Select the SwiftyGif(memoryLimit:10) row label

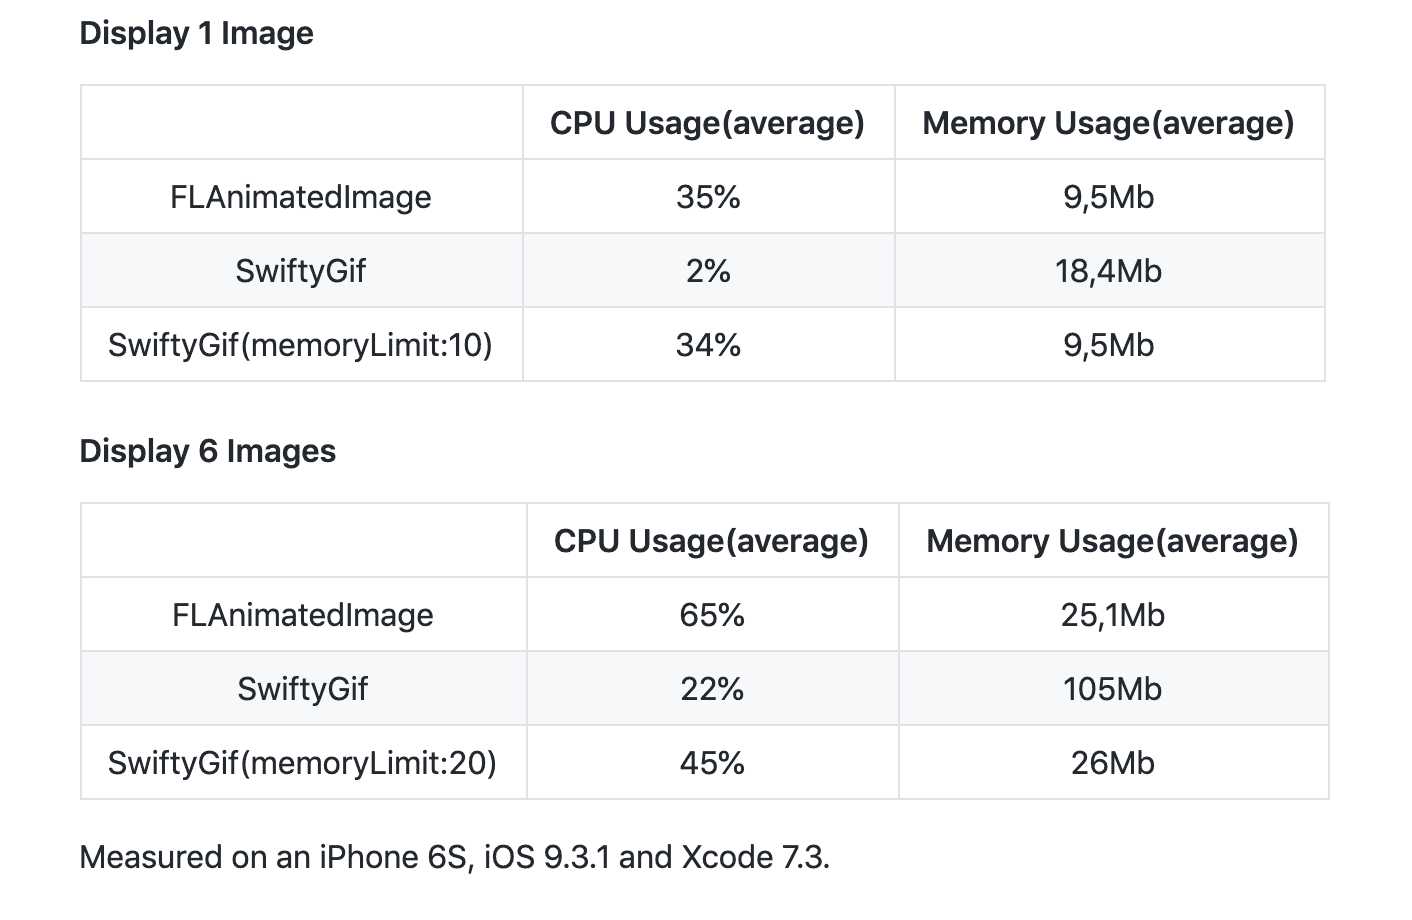[x=301, y=345]
